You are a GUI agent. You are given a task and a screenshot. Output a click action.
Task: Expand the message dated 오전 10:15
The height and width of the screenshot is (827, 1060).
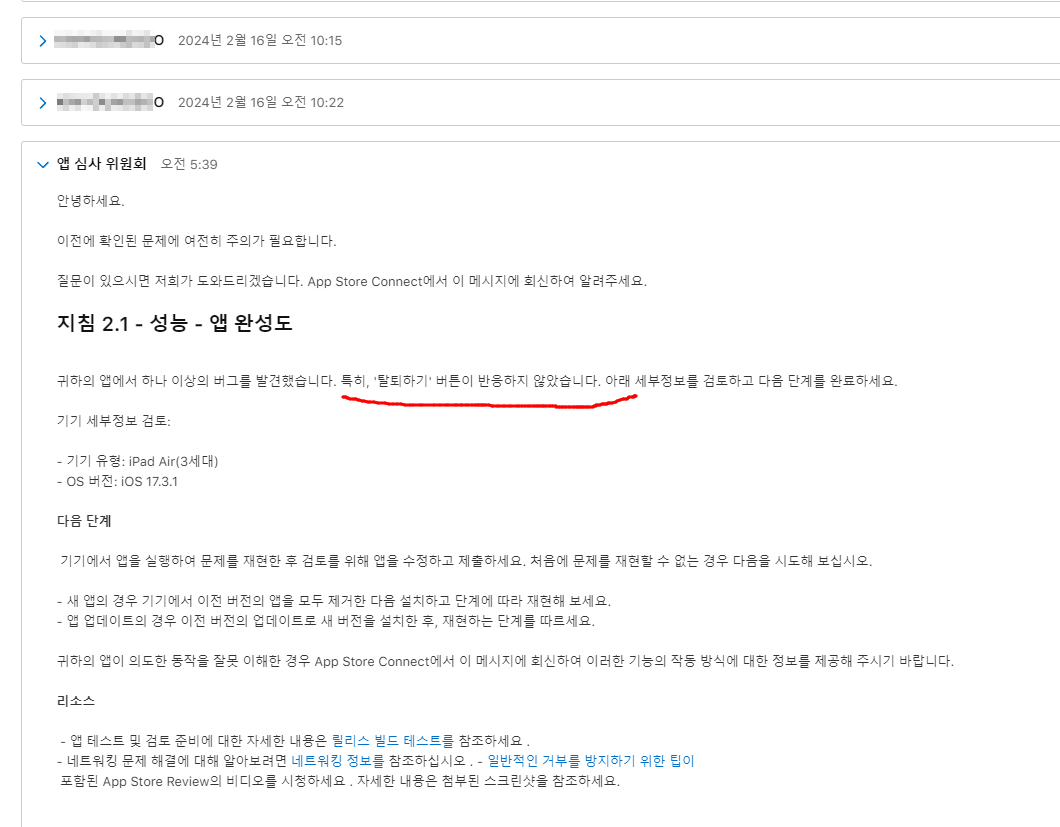tap(43, 41)
